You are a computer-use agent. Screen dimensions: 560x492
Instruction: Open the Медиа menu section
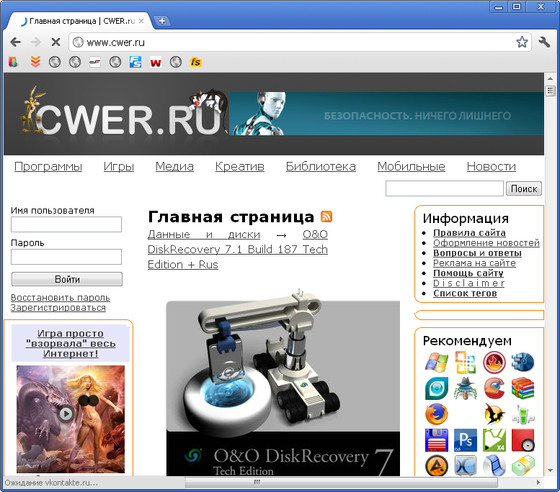(174, 167)
